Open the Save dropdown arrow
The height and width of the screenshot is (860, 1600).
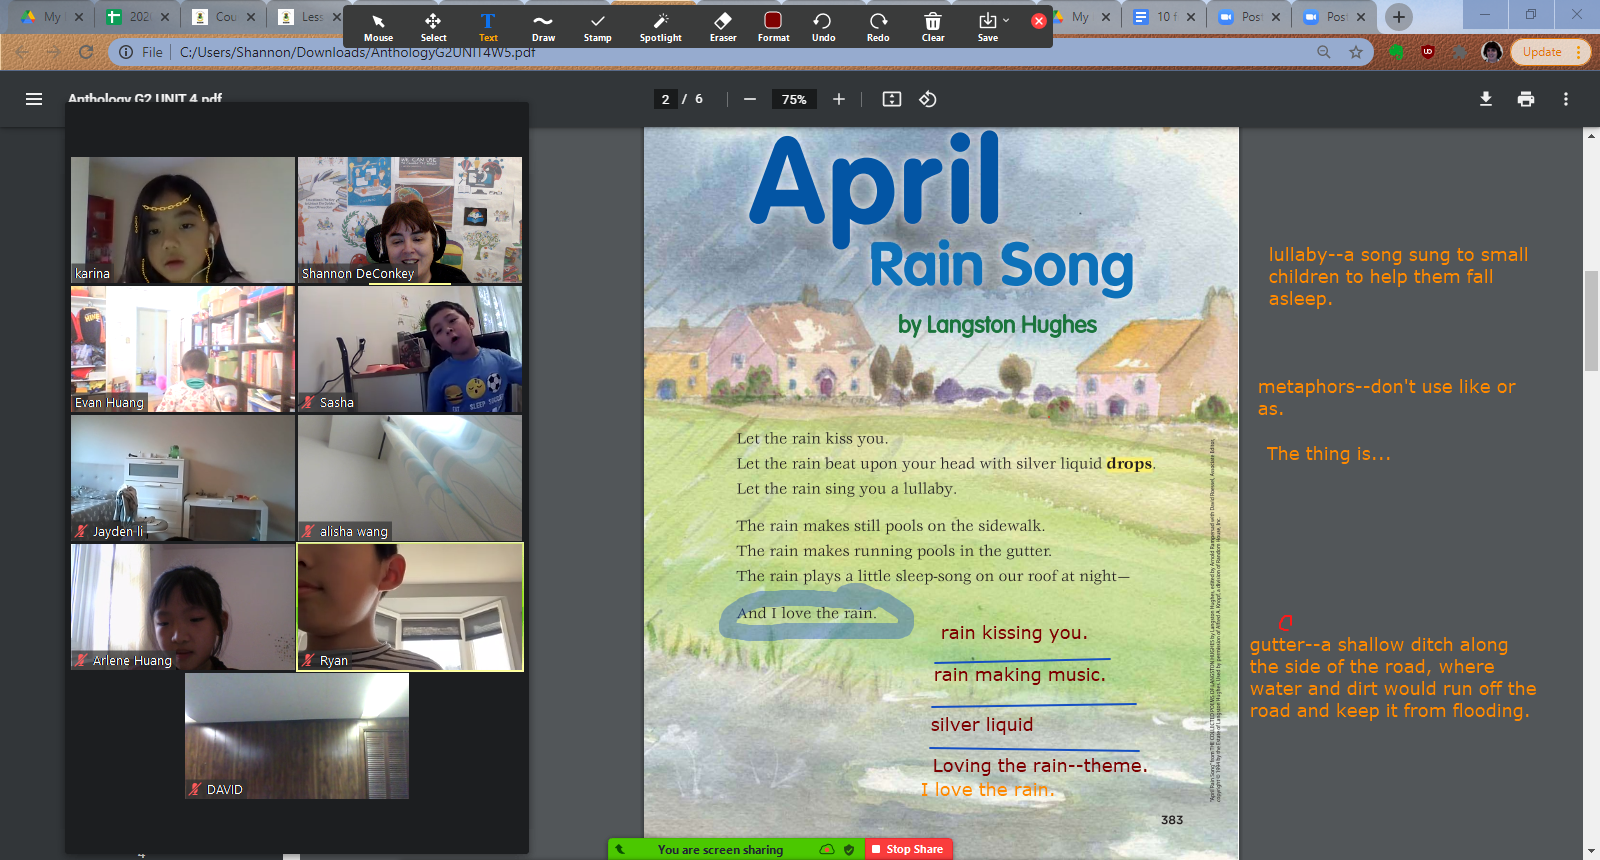point(1006,20)
